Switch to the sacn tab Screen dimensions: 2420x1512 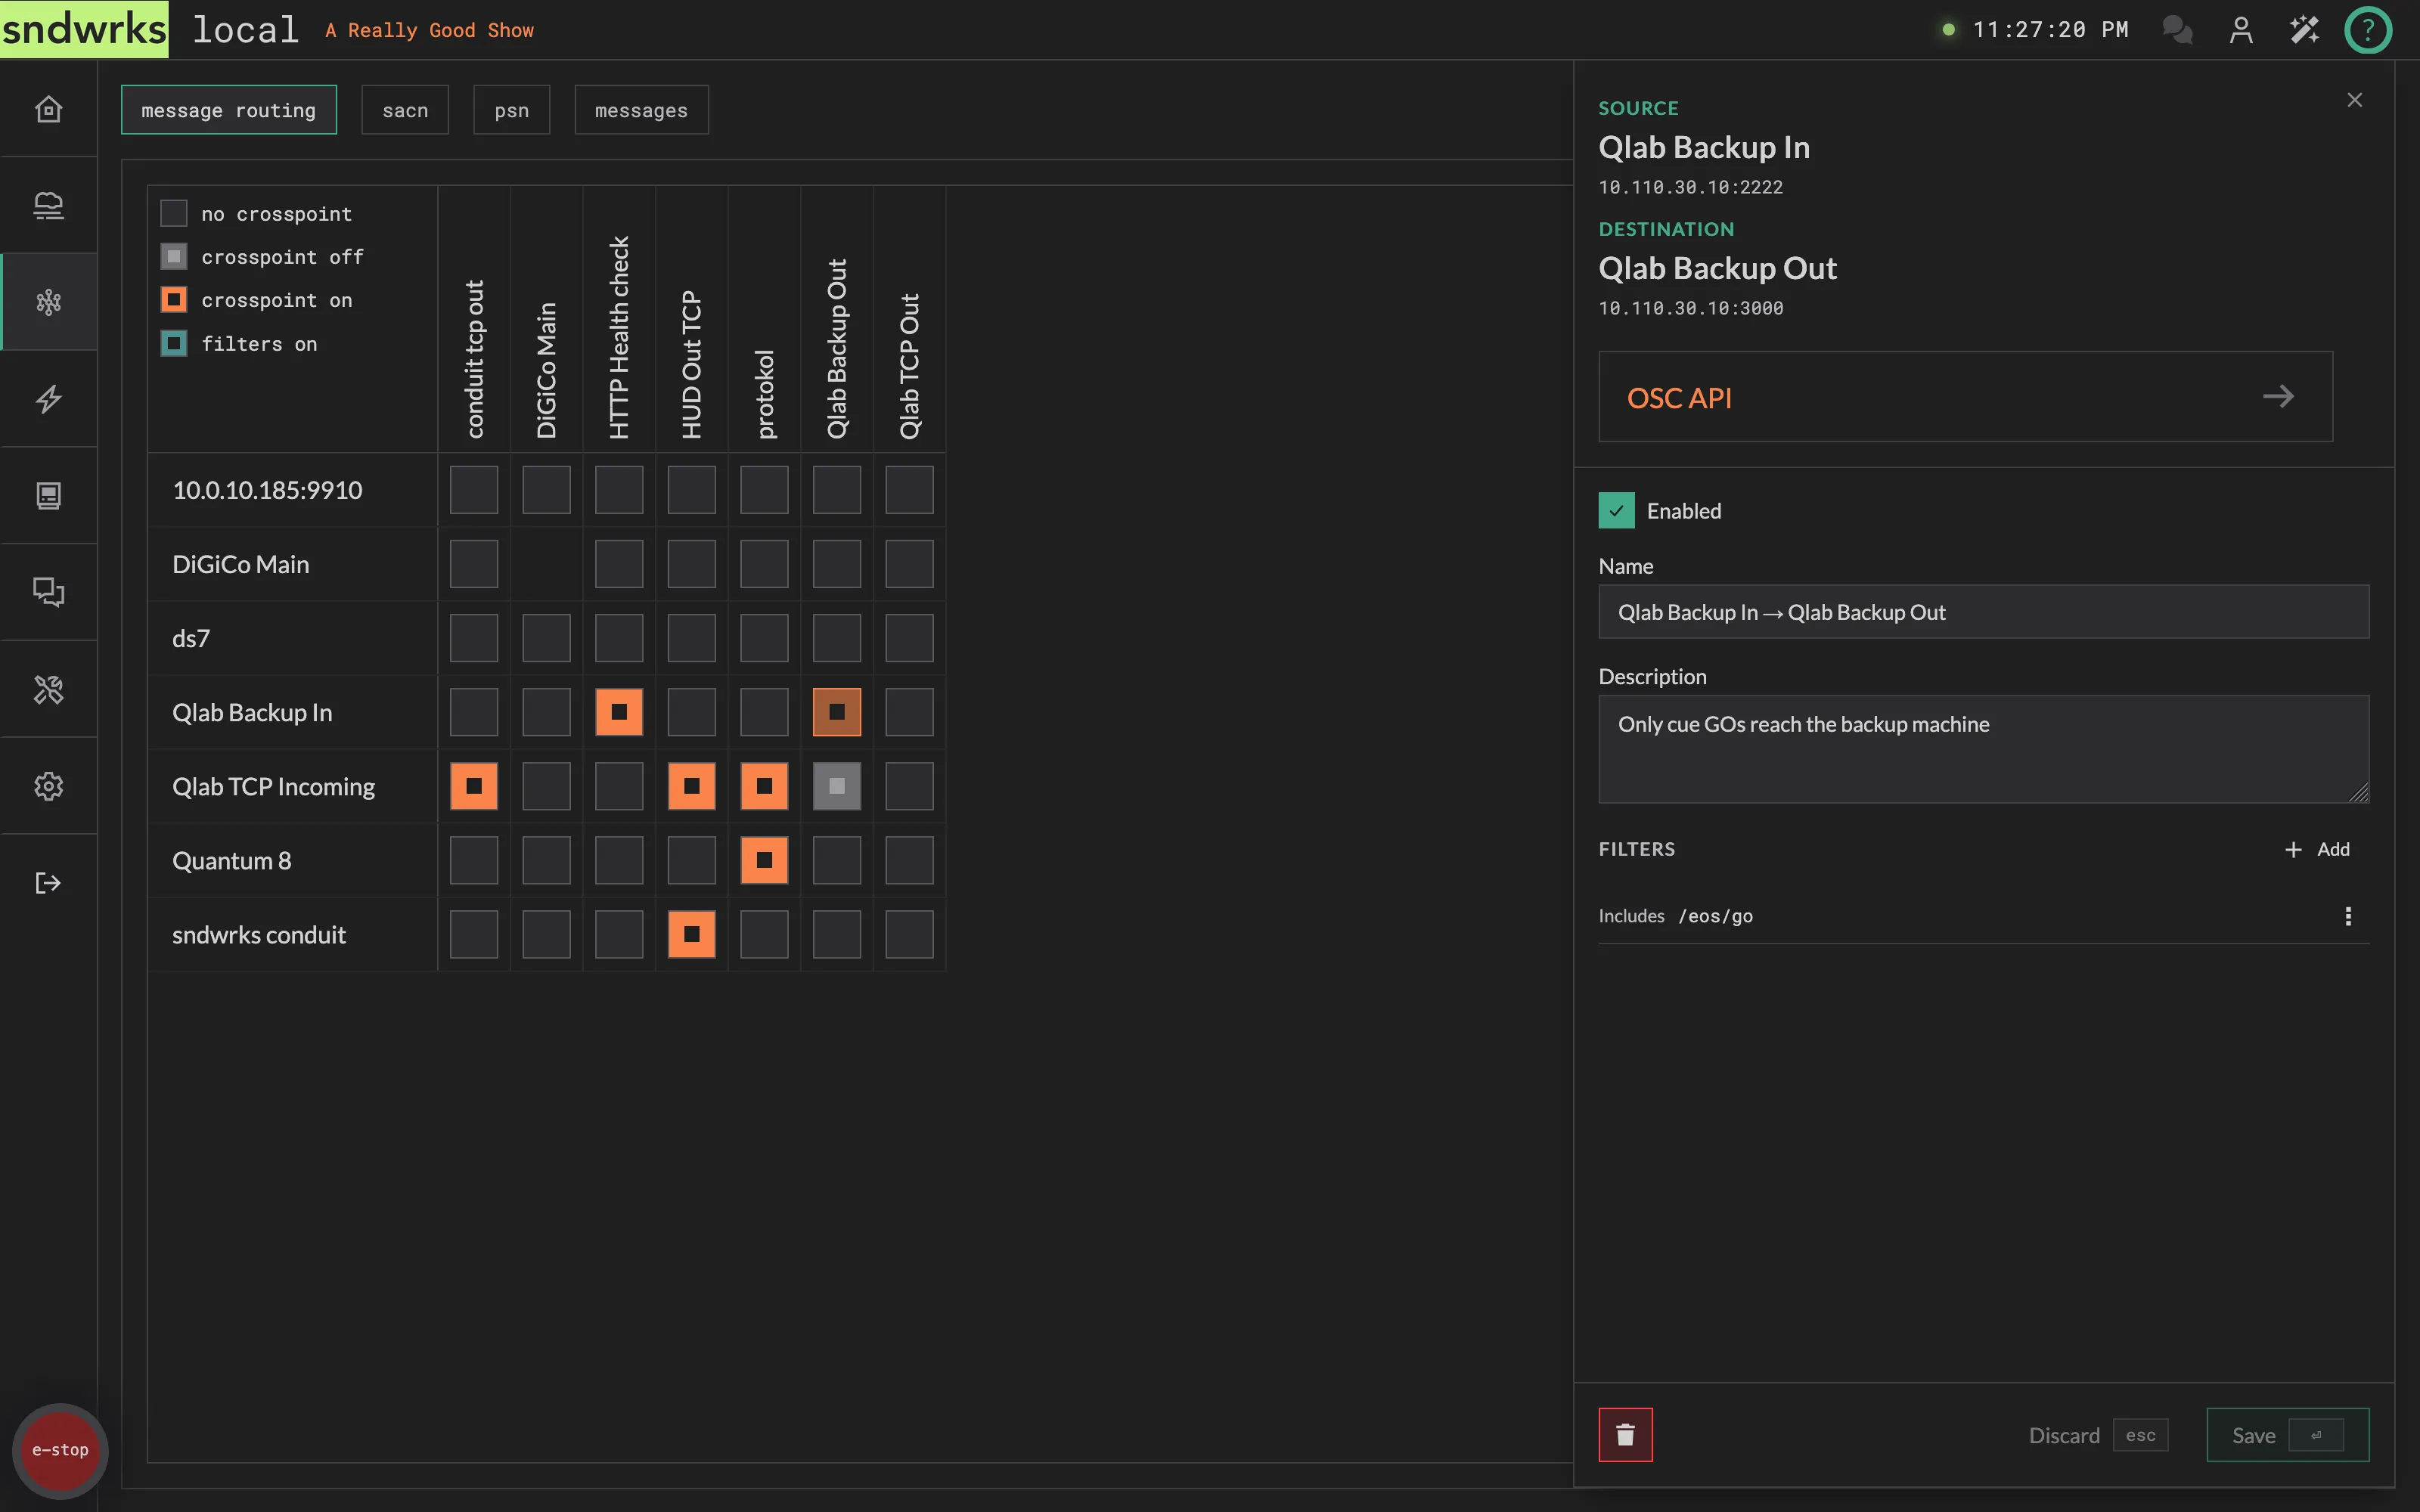coord(405,110)
